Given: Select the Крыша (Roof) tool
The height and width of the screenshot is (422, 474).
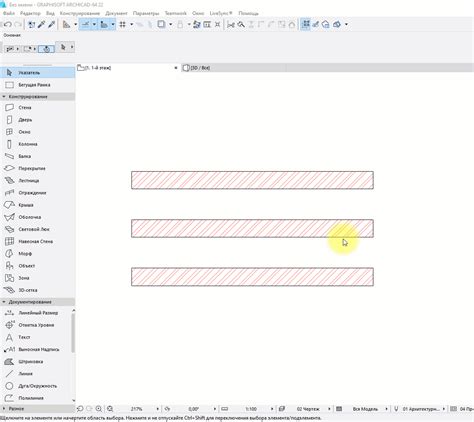Looking at the screenshot, I should tap(38, 205).
